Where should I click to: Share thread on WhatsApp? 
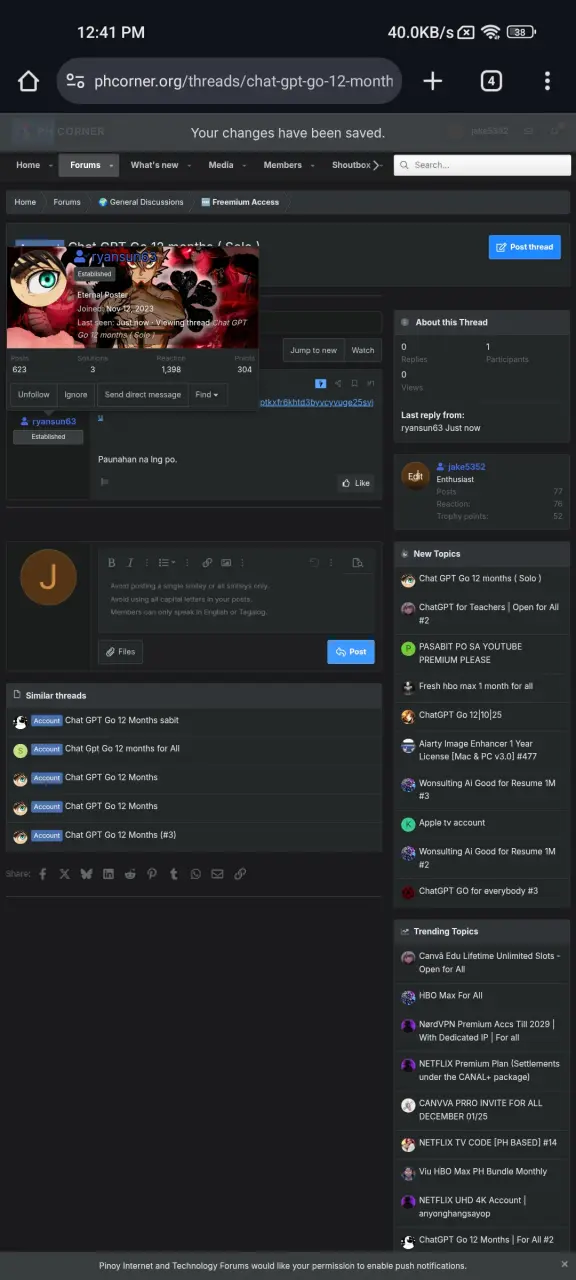tap(196, 874)
